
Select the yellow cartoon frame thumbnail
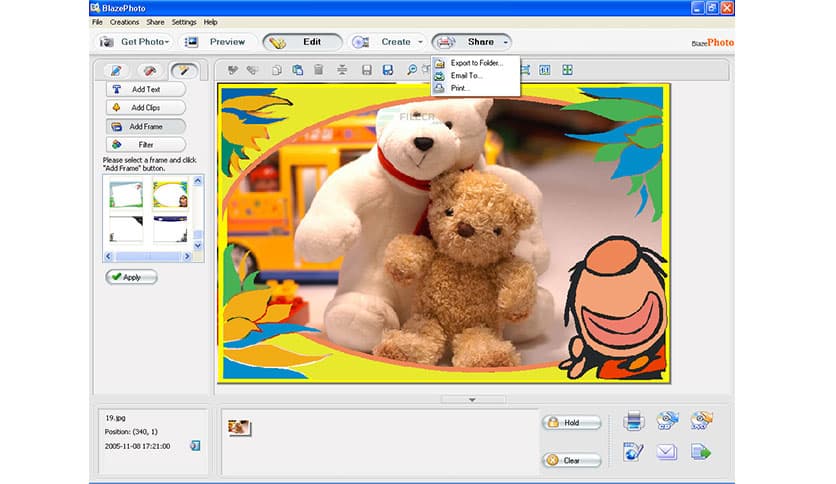pos(171,195)
